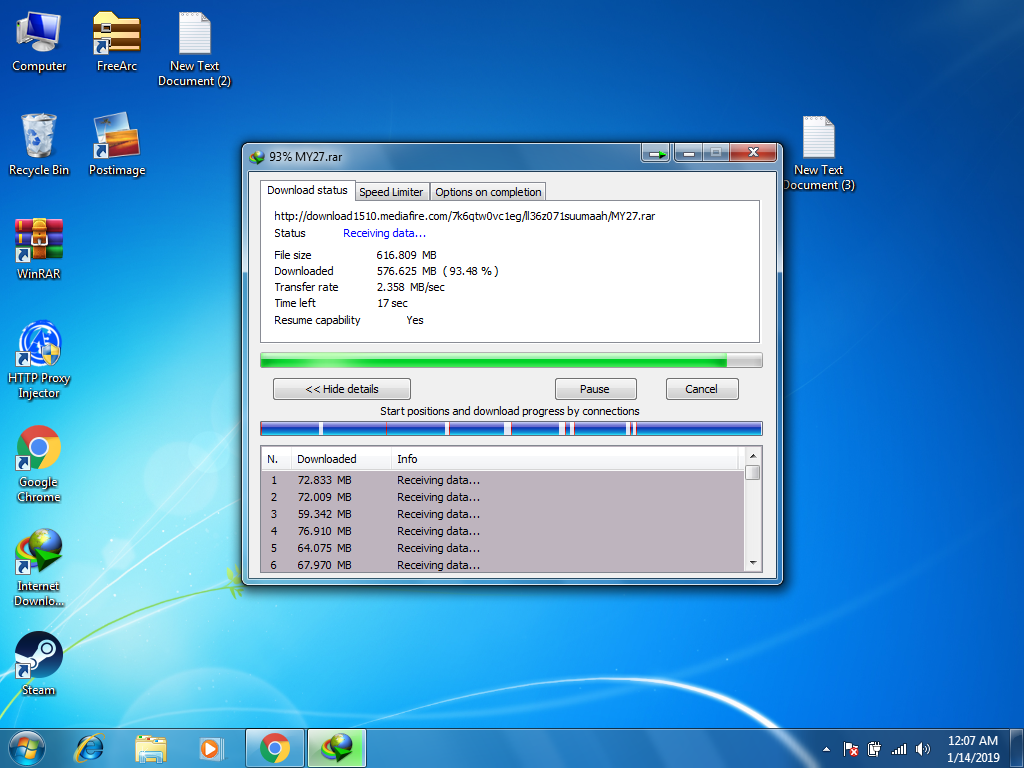This screenshot has height=768, width=1024.
Task: Open the Windows Start menu
Action: 27,748
